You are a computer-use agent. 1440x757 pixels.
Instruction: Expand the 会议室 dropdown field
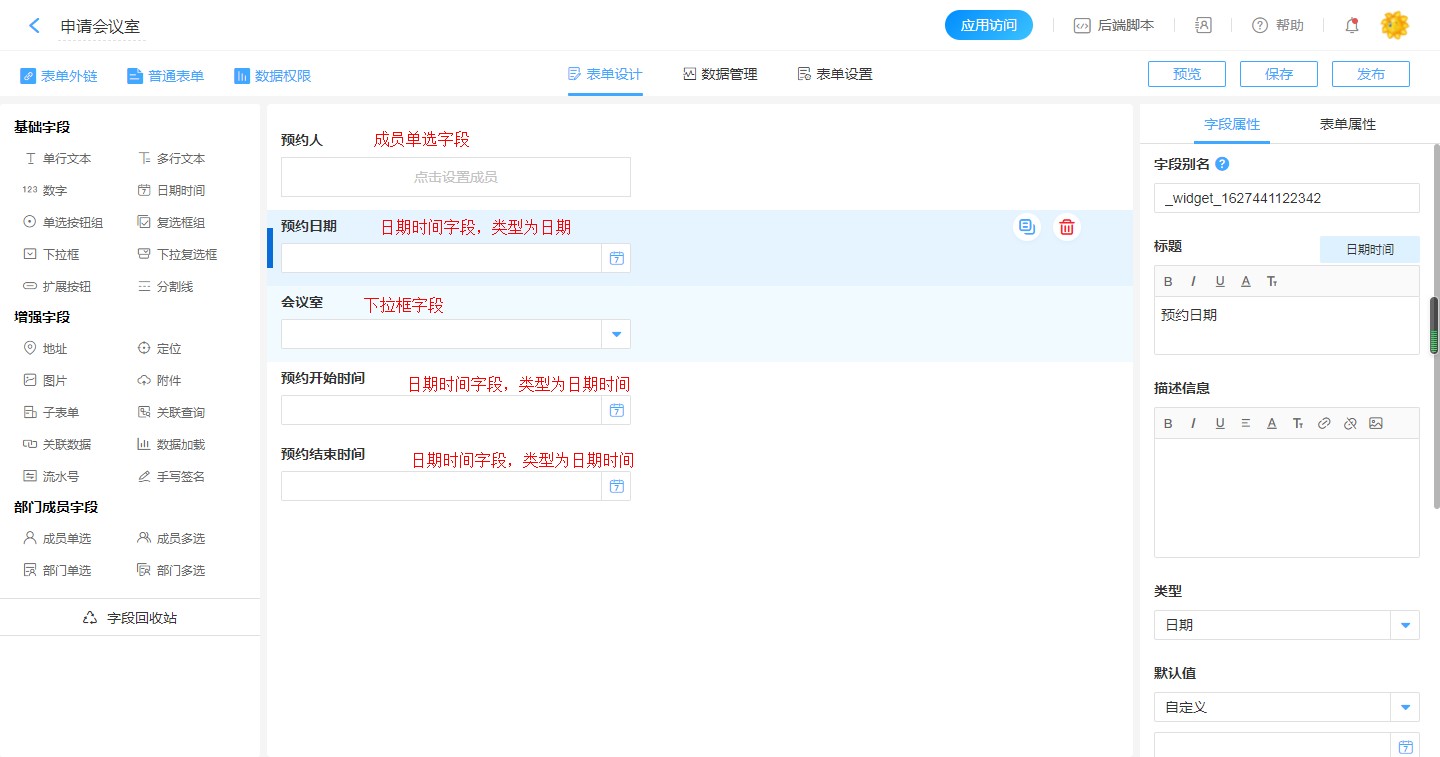[616, 334]
